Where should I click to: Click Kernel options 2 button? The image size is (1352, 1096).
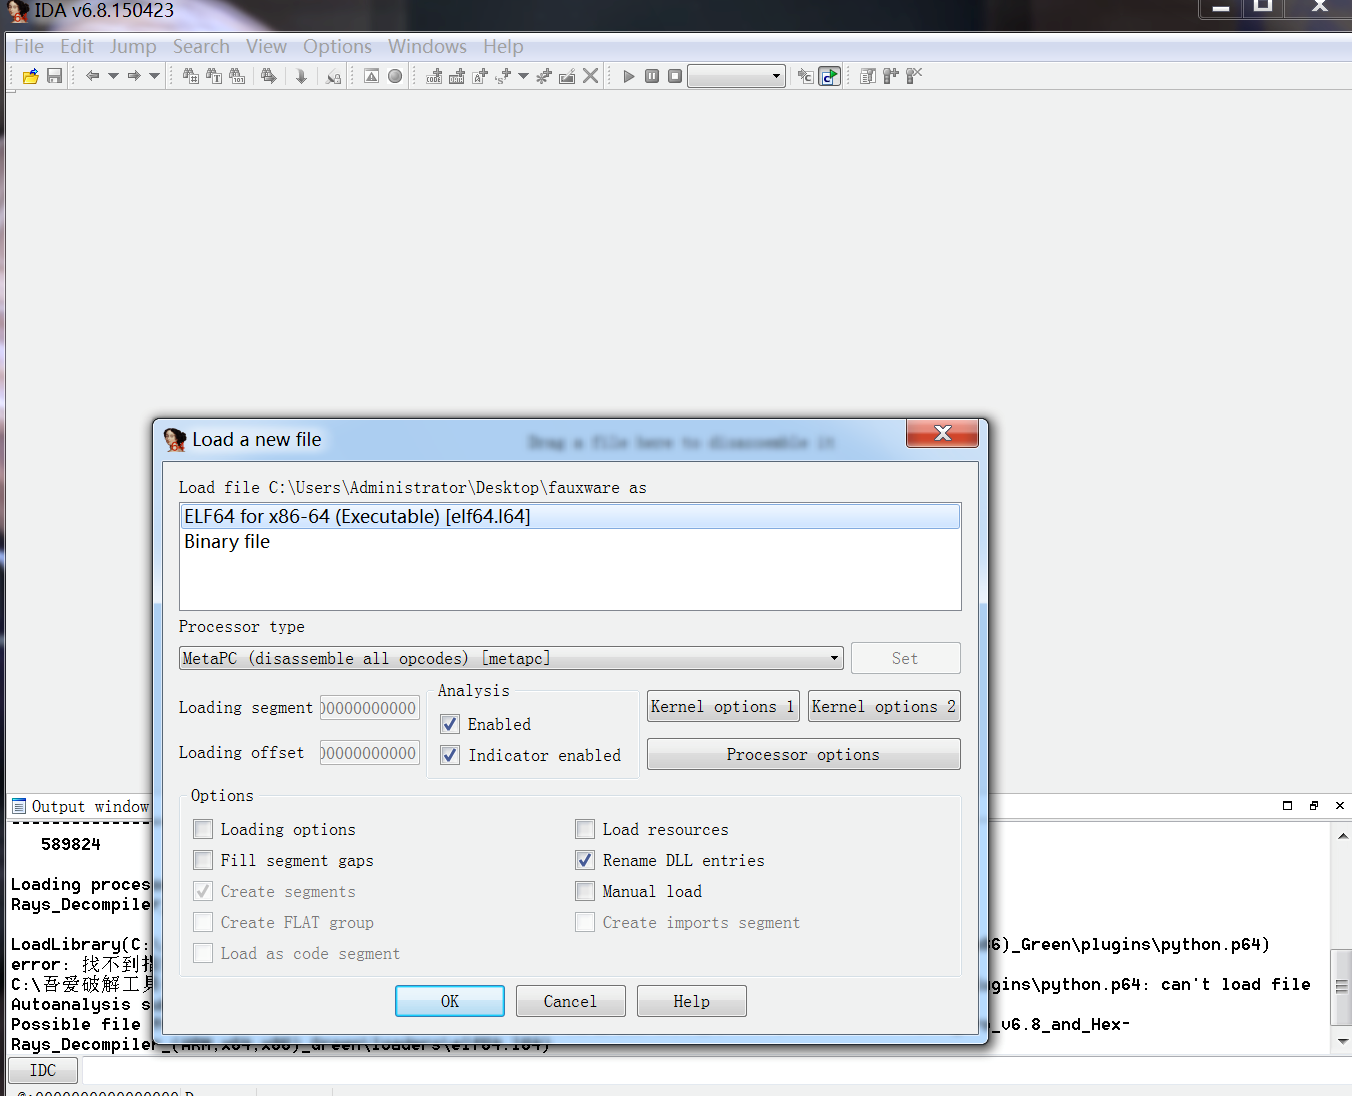click(x=884, y=706)
